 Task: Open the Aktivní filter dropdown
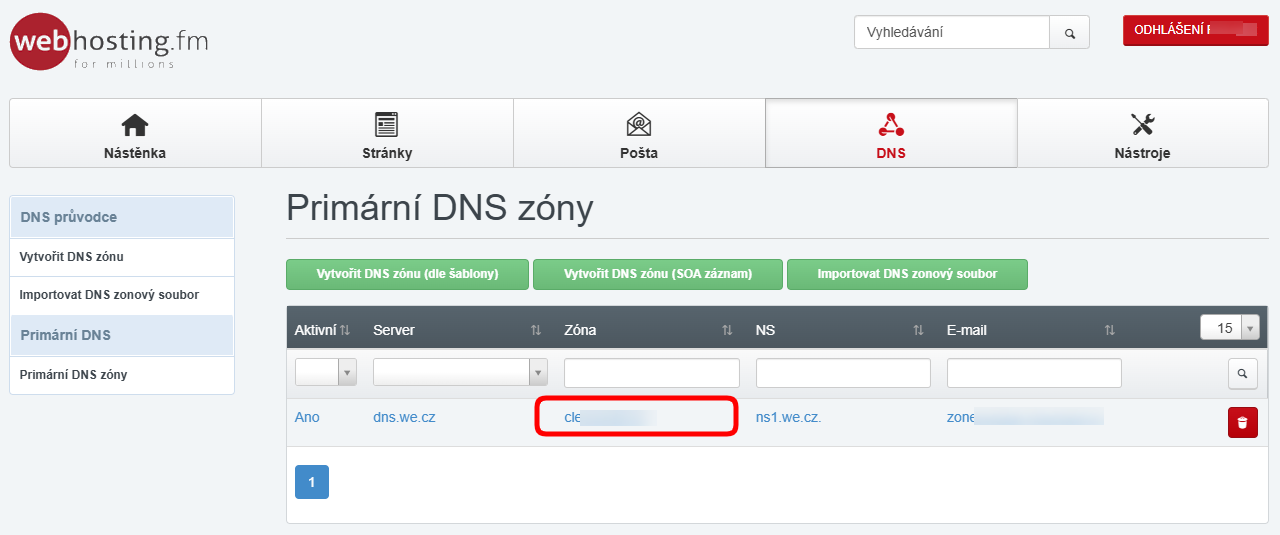[x=325, y=373]
